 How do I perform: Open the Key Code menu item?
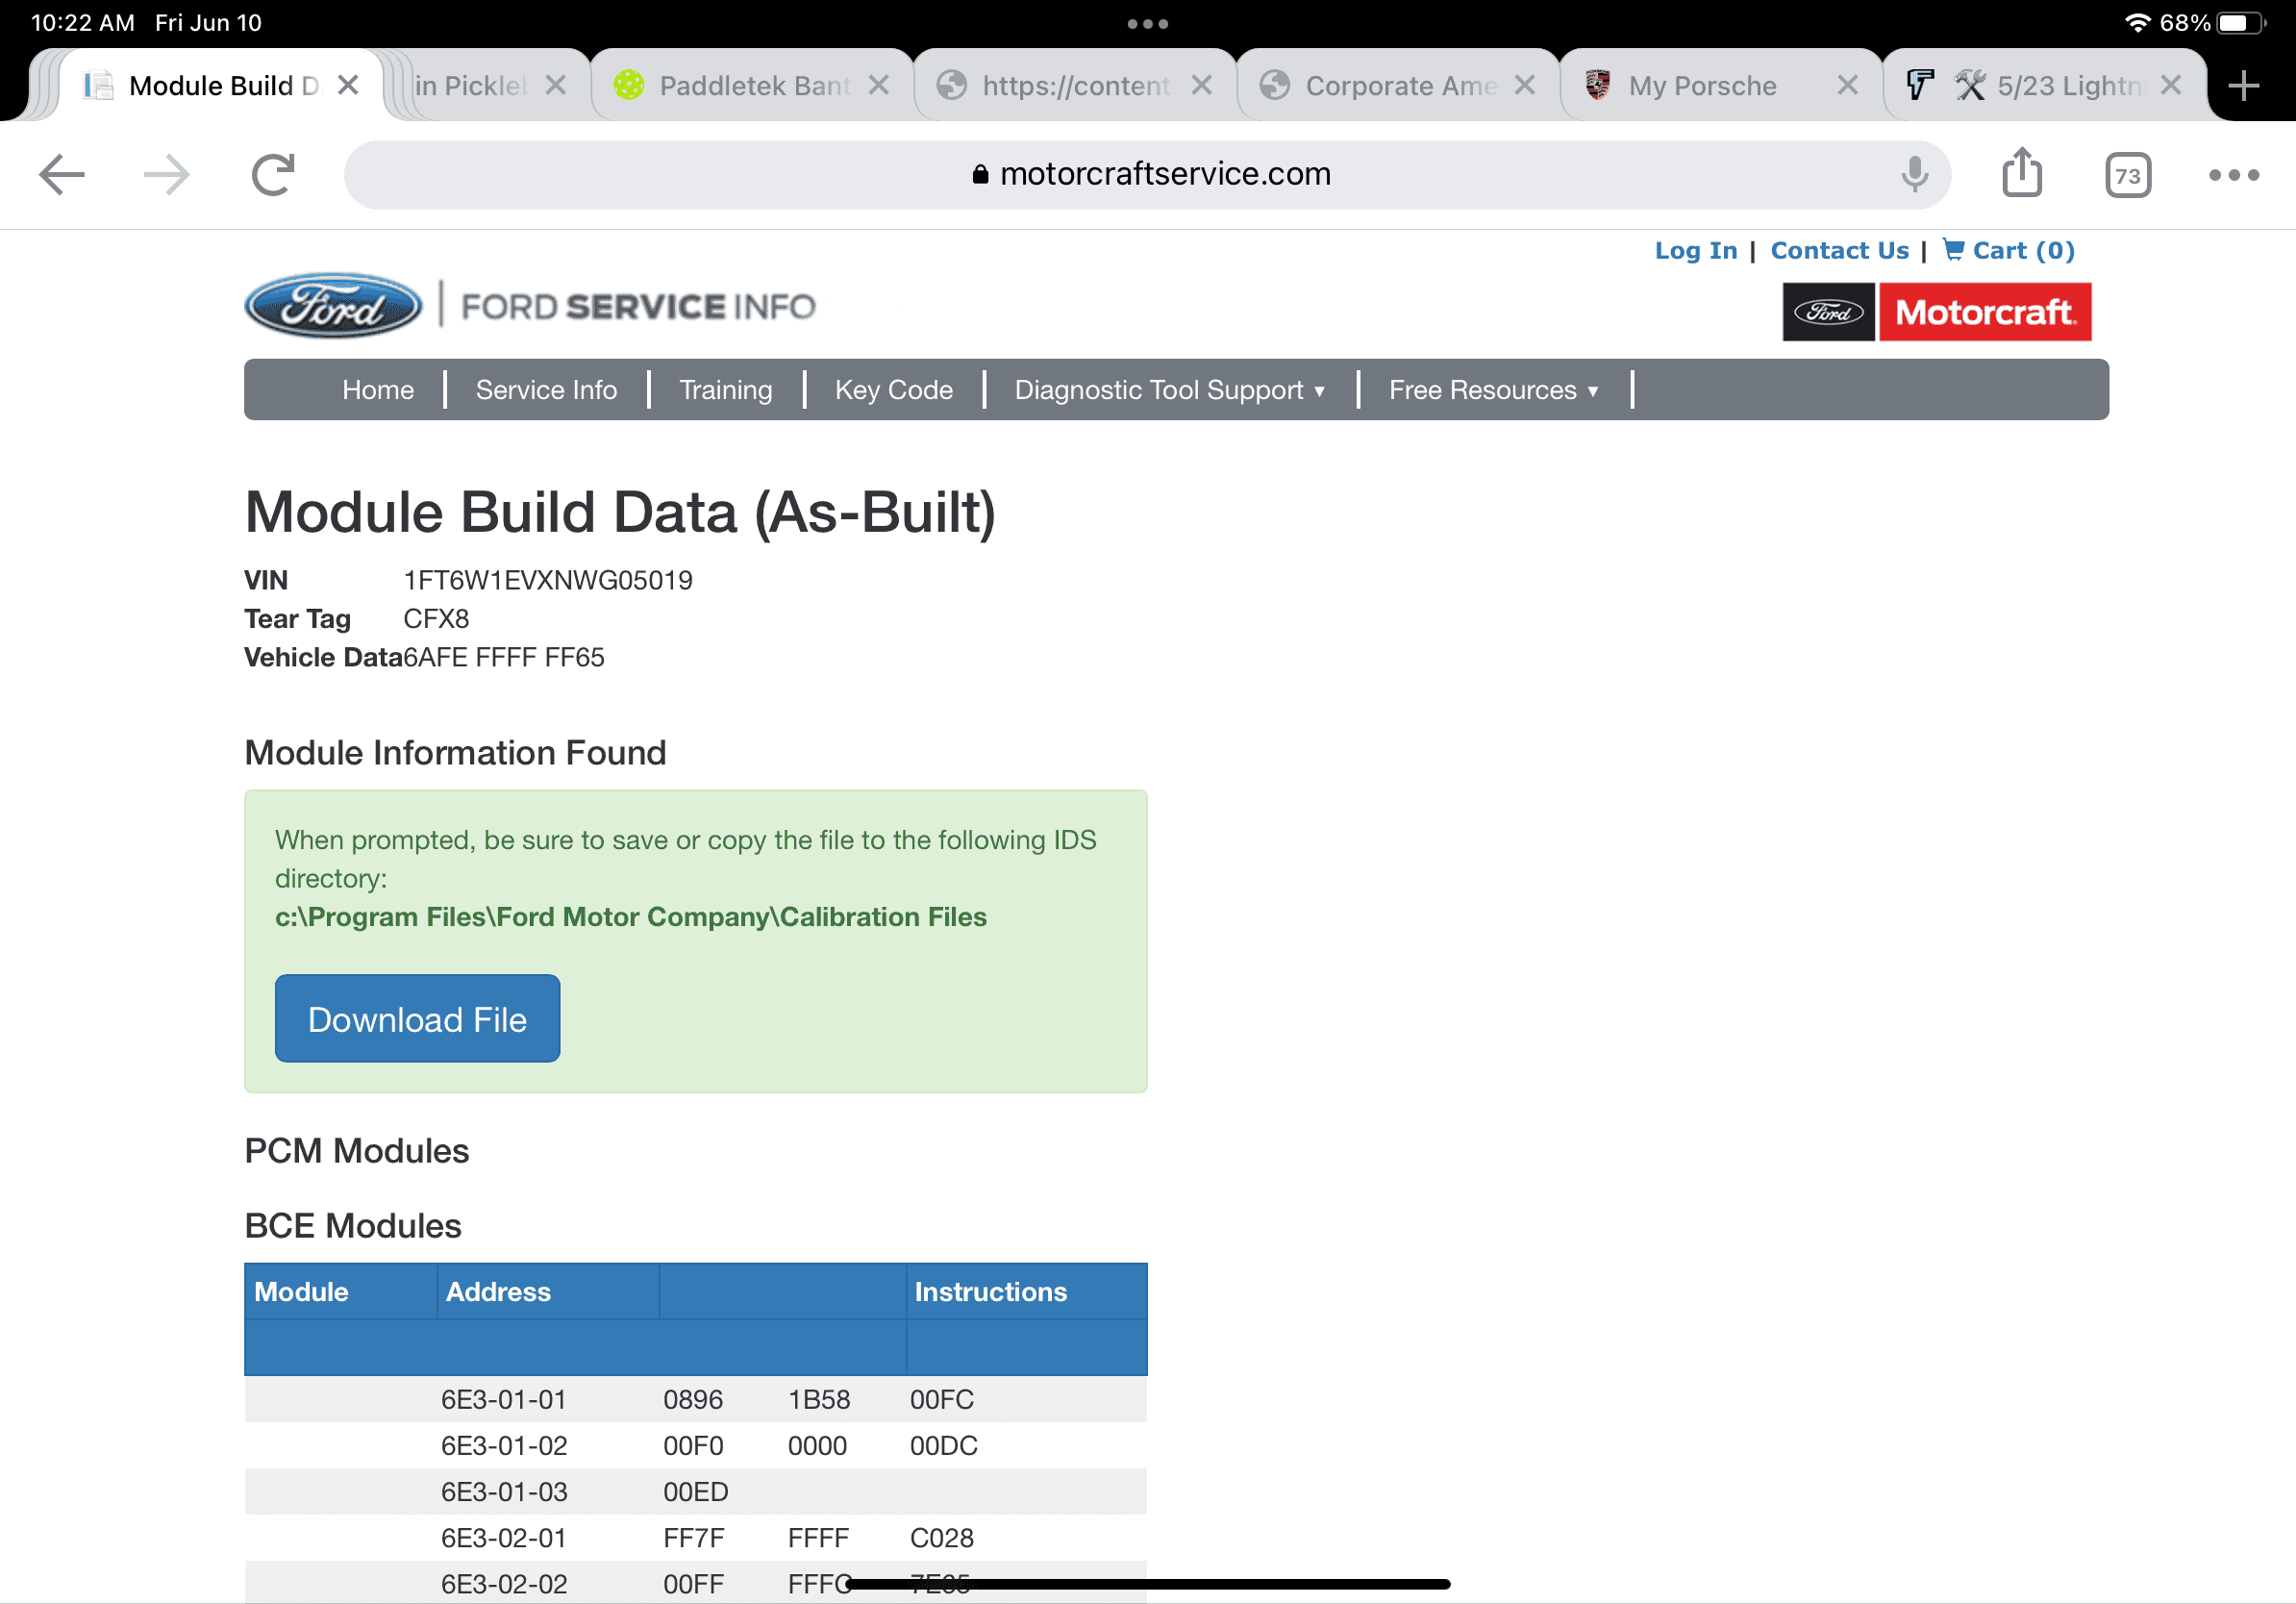tap(893, 390)
